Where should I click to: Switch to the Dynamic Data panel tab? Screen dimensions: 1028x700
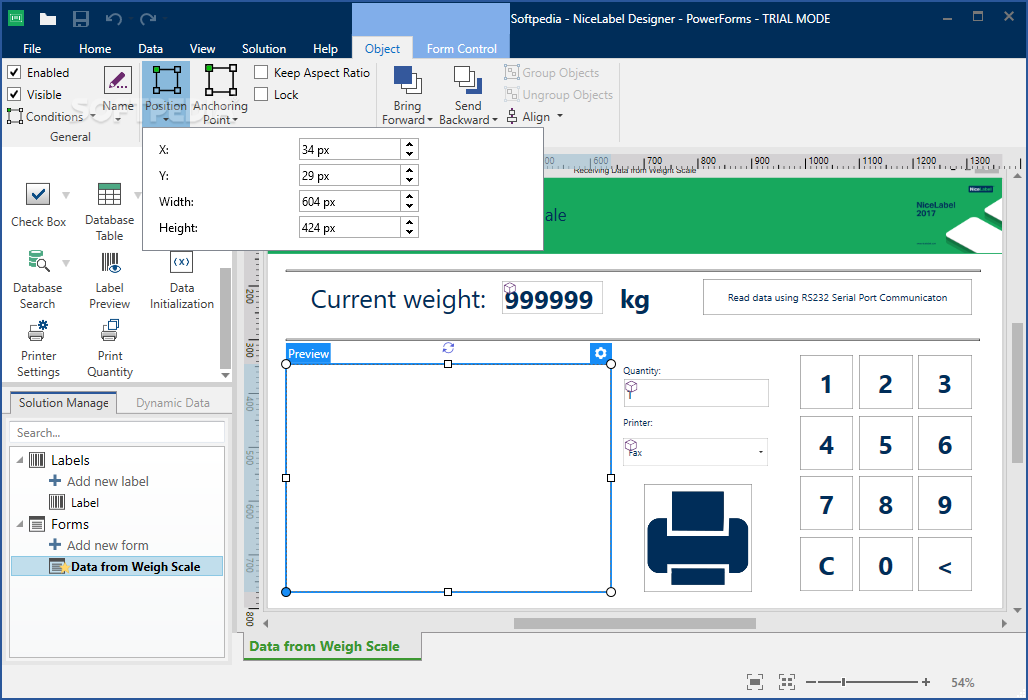pyautogui.click(x=173, y=403)
